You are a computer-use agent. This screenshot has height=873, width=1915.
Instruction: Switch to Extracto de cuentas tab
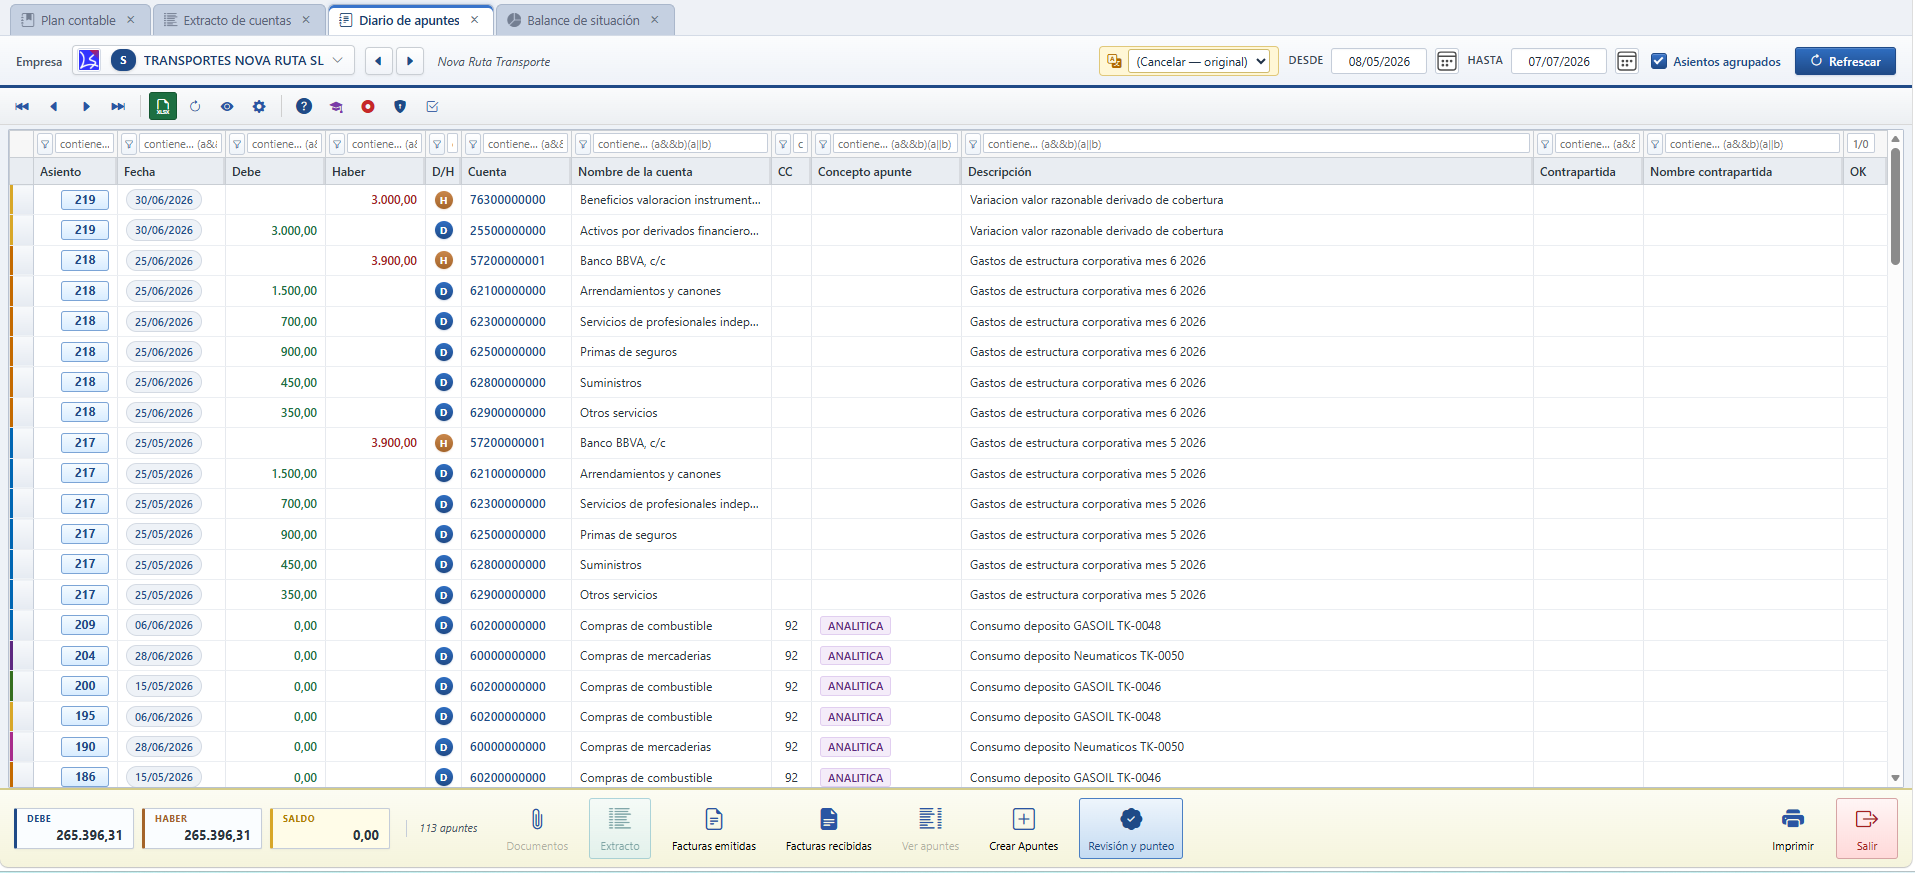coord(237,20)
